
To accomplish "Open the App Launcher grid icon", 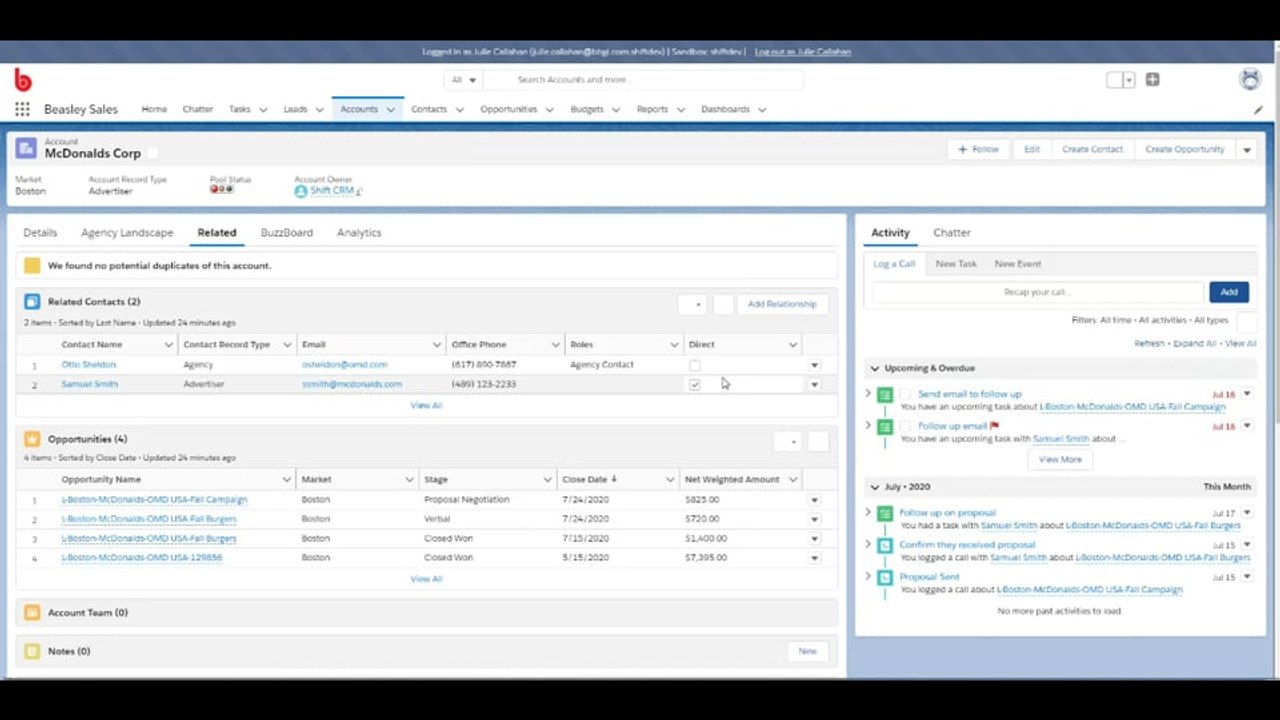I will point(22,109).
